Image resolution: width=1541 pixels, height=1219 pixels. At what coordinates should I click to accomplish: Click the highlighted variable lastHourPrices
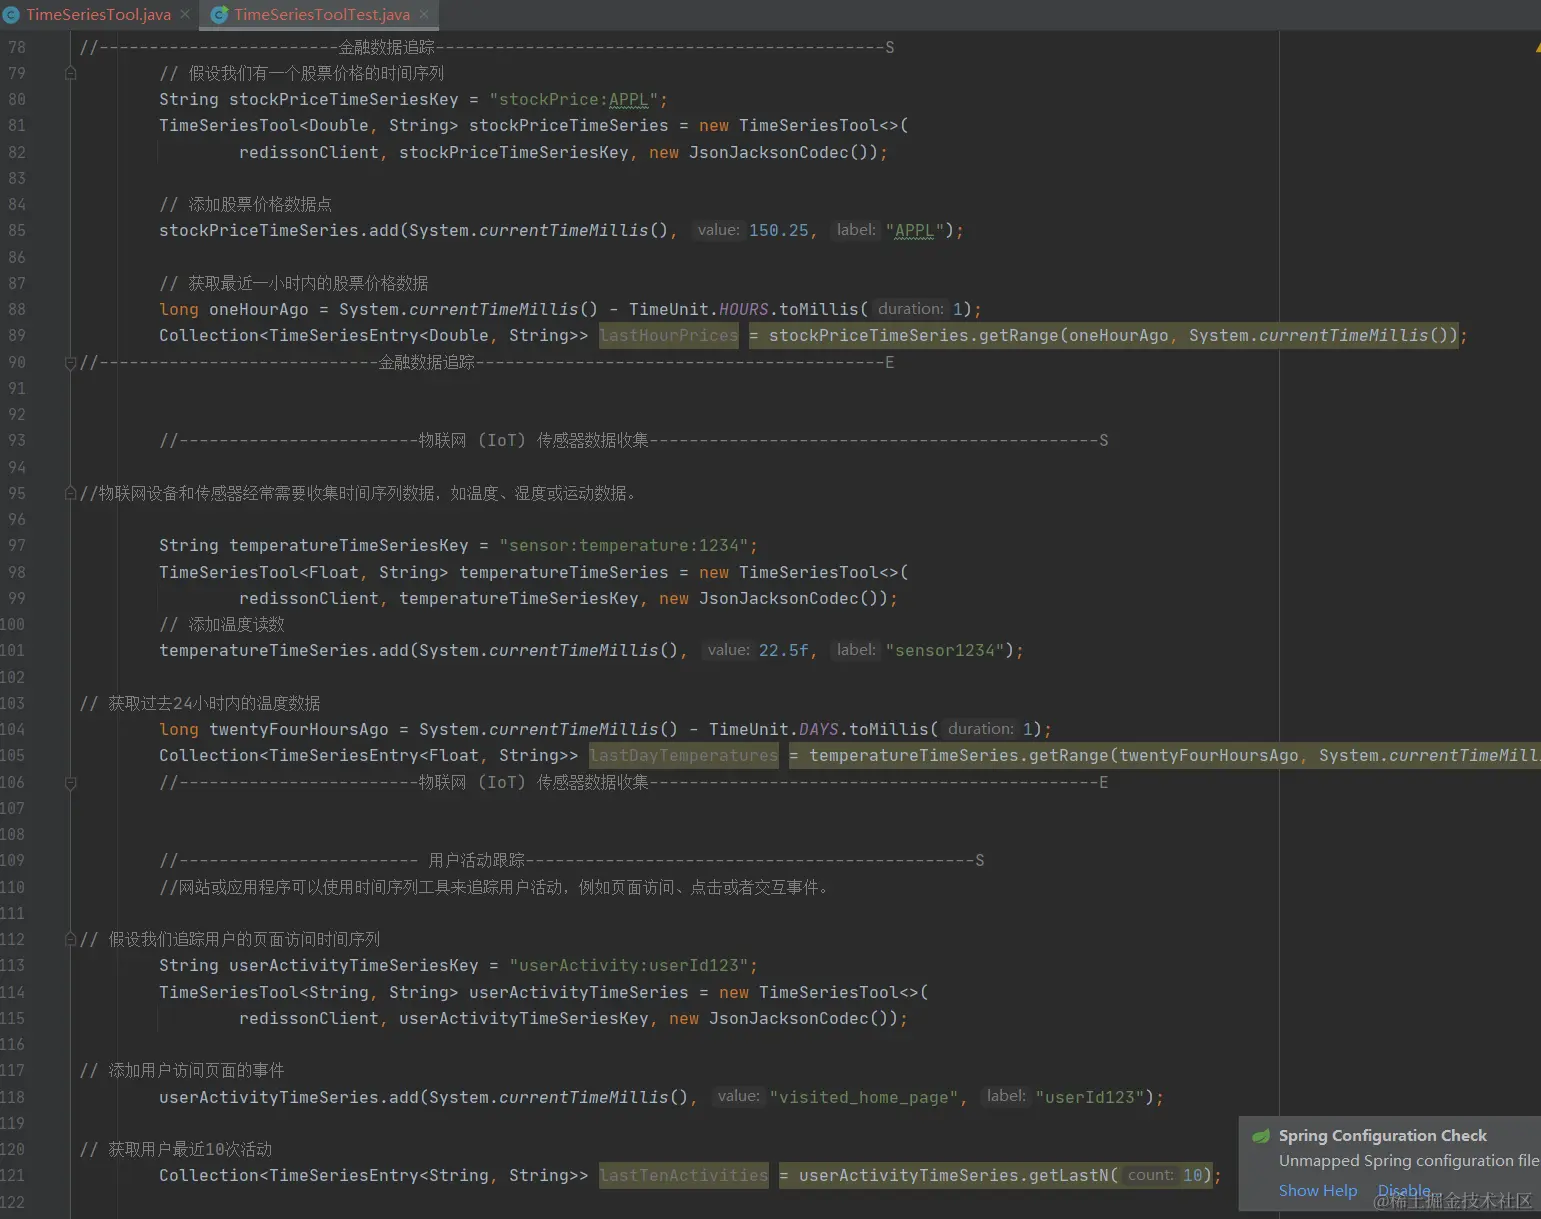669,335
